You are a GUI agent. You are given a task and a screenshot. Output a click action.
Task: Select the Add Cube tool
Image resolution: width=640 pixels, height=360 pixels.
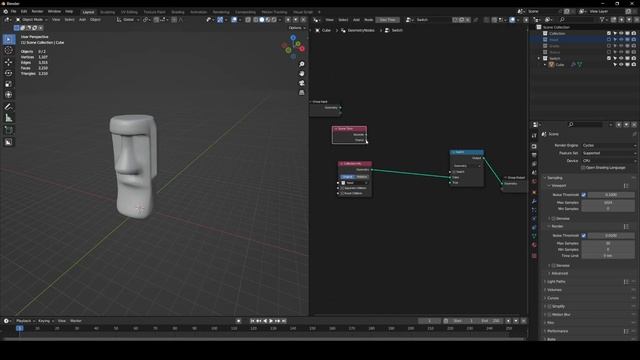click(x=9, y=130)
